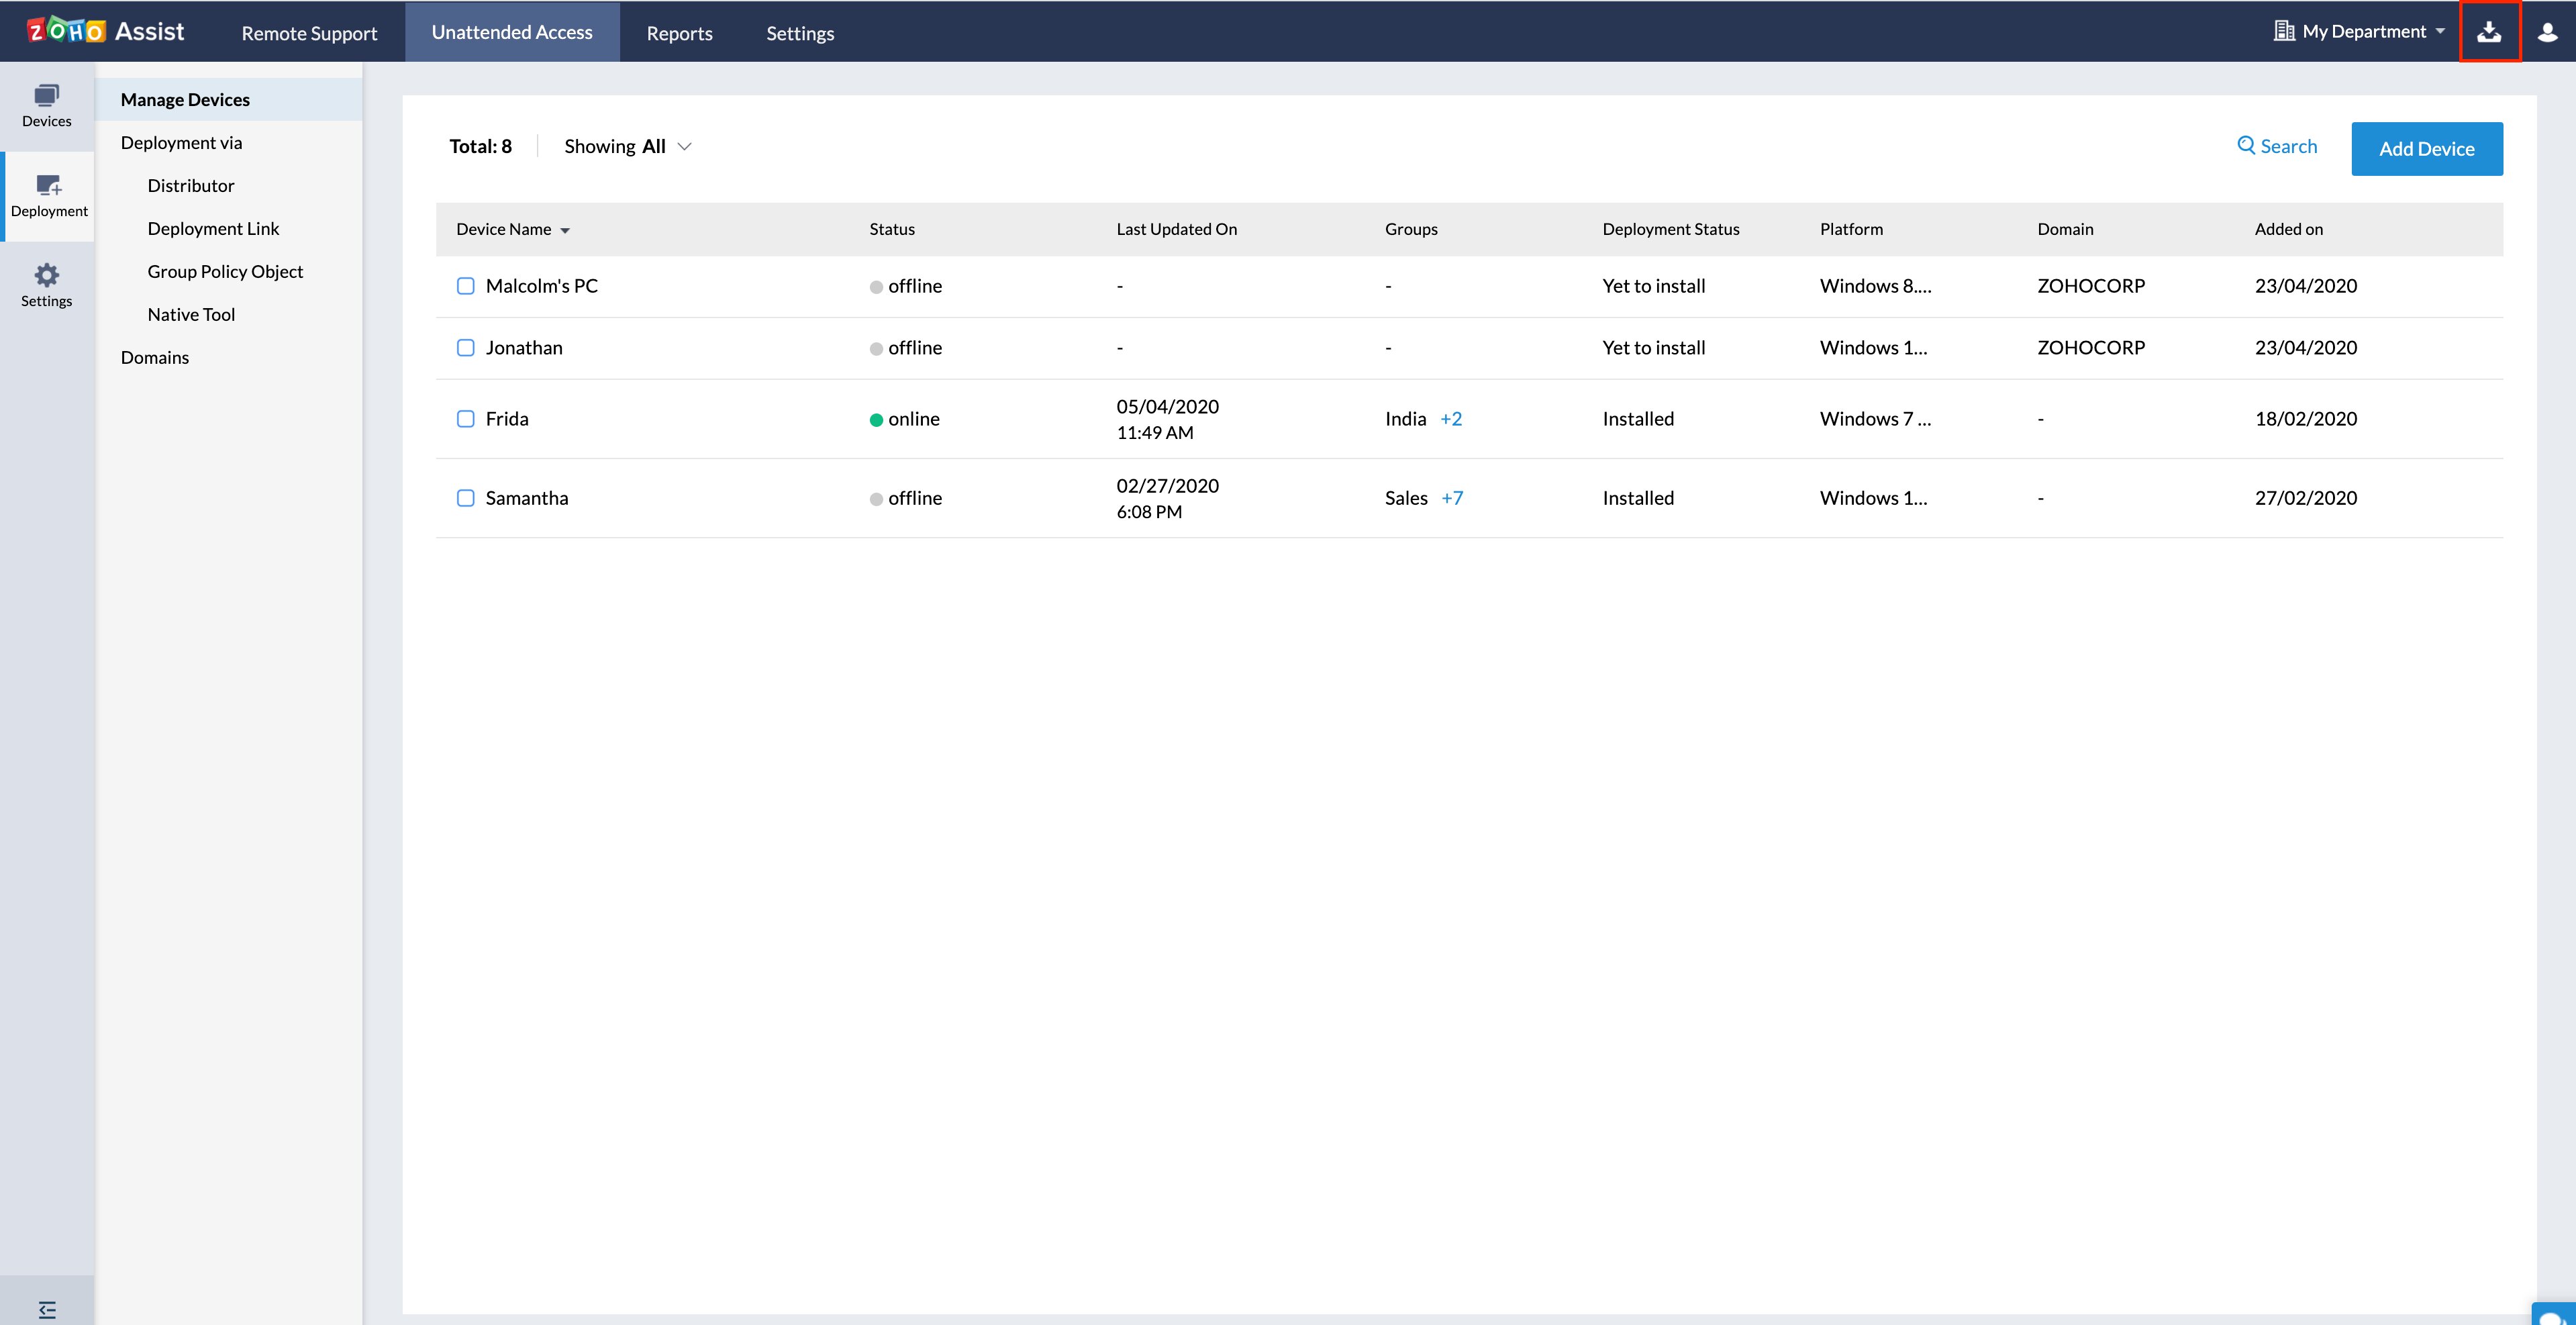Switch to the Reports tab

679,32
